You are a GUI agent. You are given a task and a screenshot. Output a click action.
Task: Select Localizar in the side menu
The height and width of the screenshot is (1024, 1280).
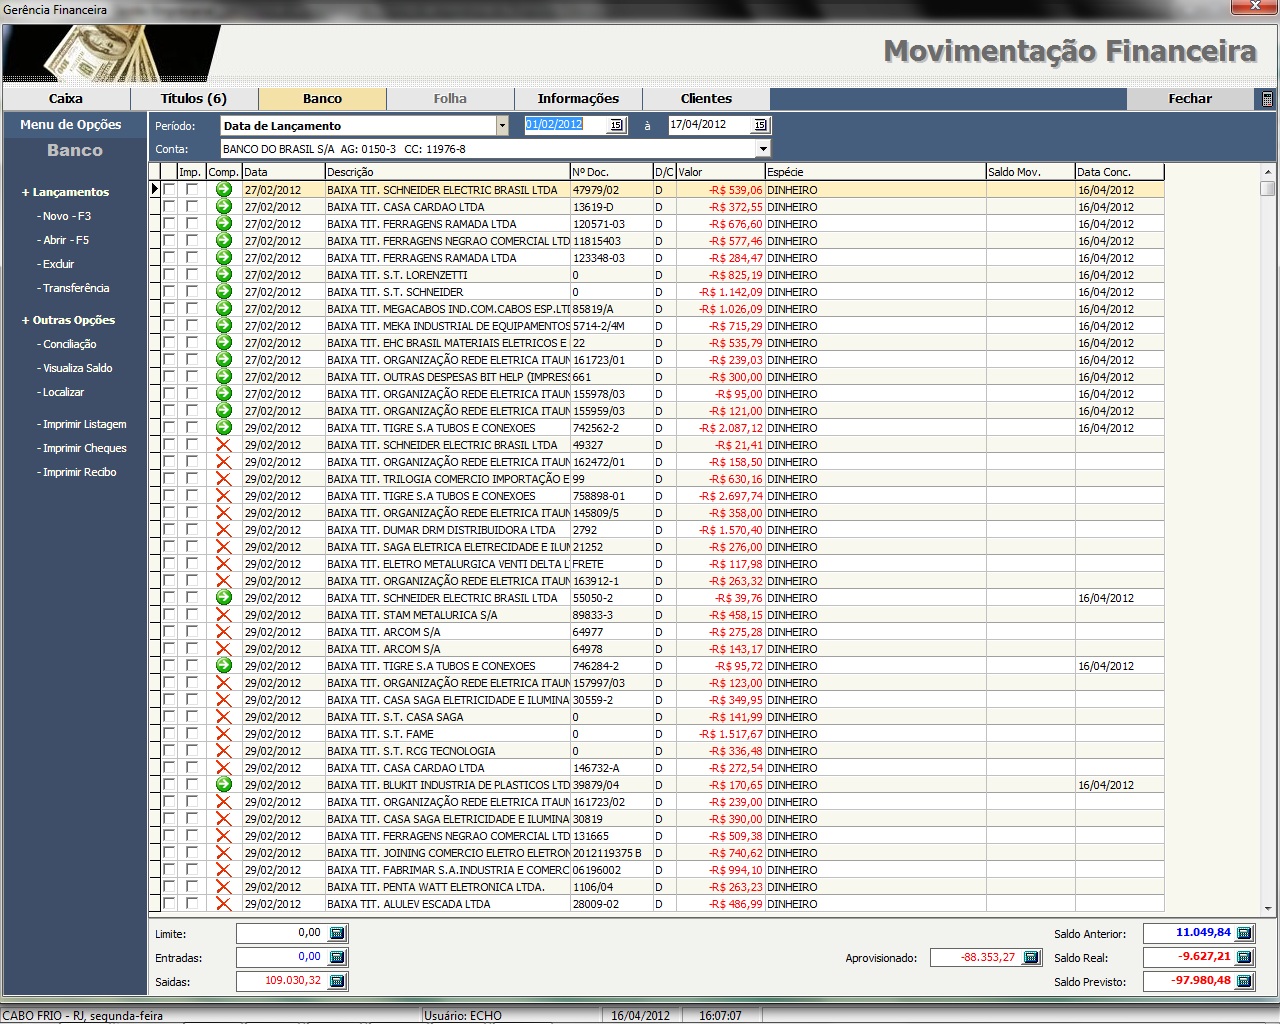point(61,392)
